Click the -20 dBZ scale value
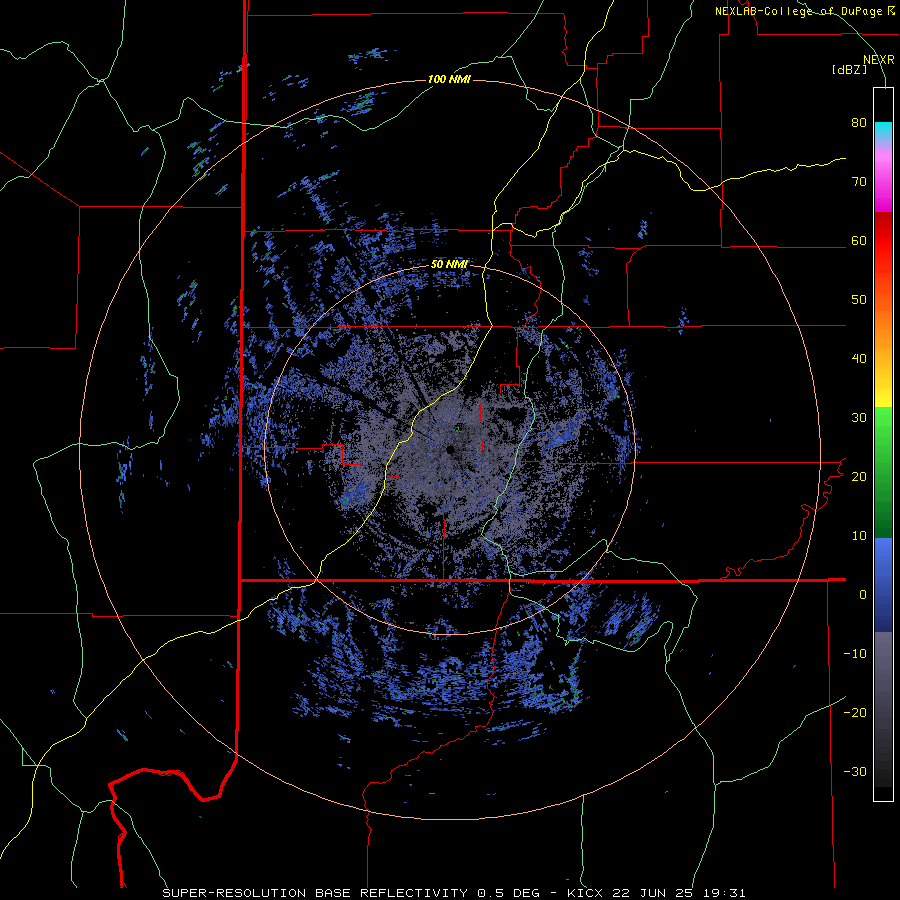Screen dimensions: 900x900 tap(855, 712)
